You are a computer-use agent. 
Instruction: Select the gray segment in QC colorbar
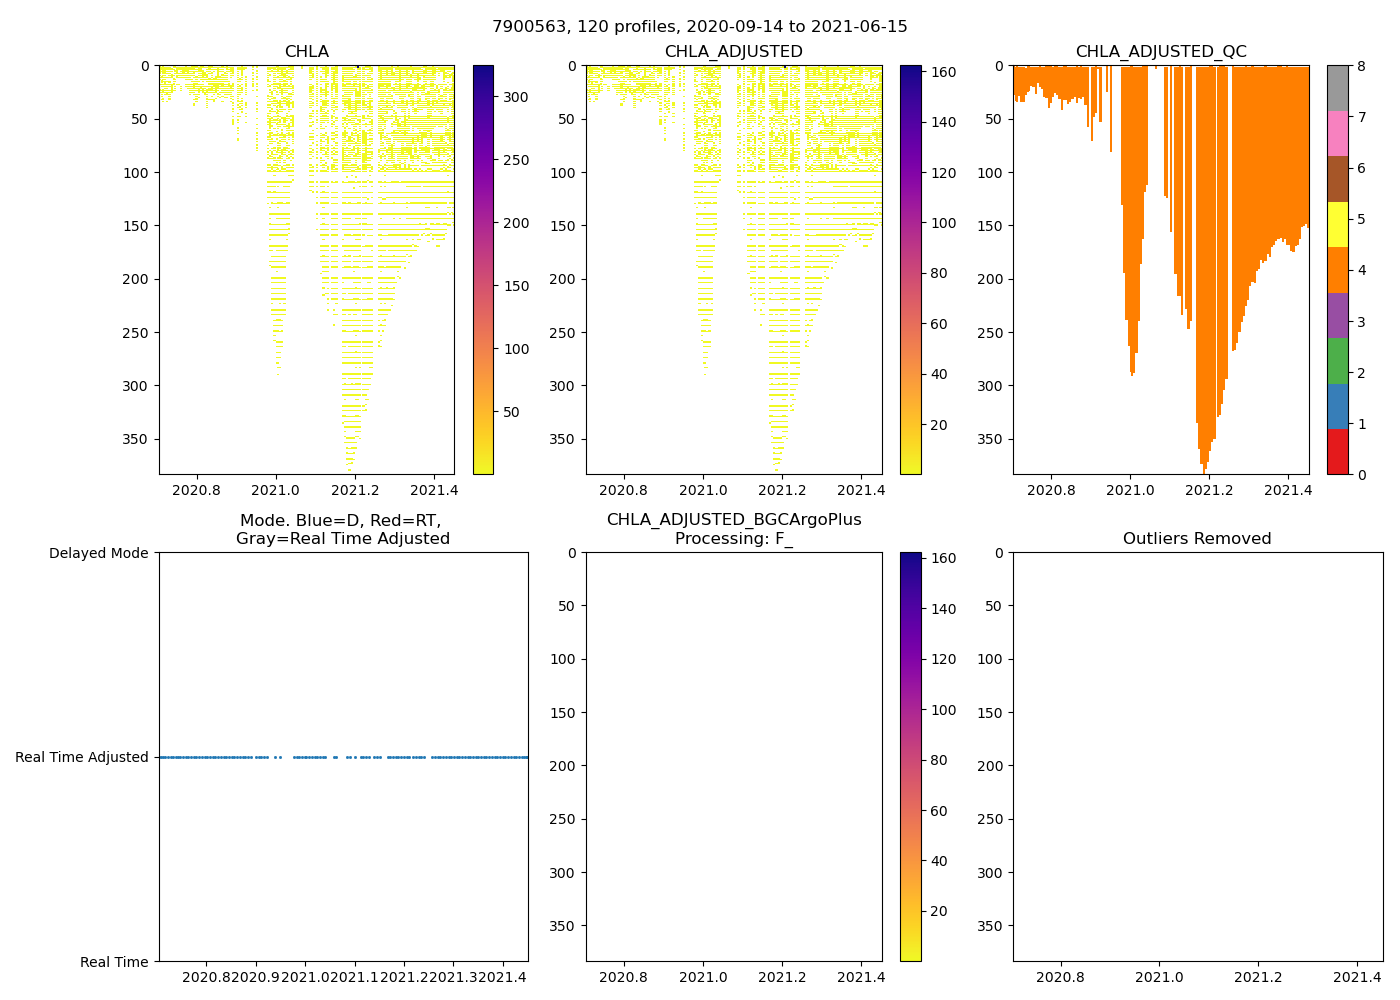pyautogui.click(x=1337, y=88)
